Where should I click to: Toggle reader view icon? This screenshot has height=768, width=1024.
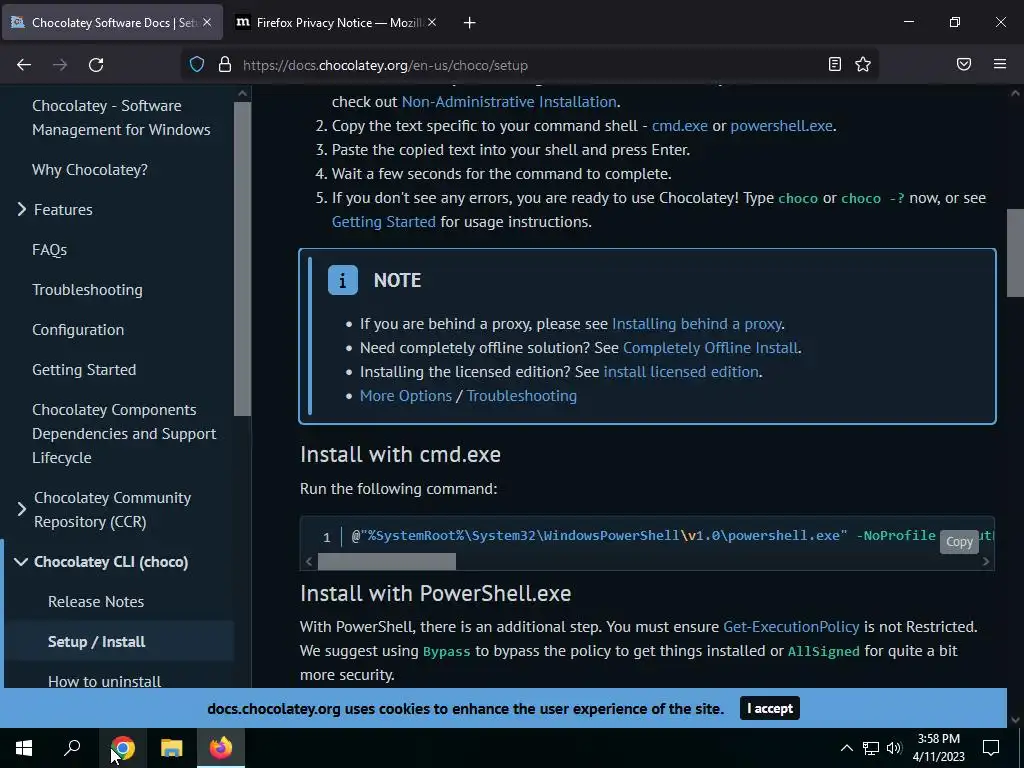pos(835,64)
